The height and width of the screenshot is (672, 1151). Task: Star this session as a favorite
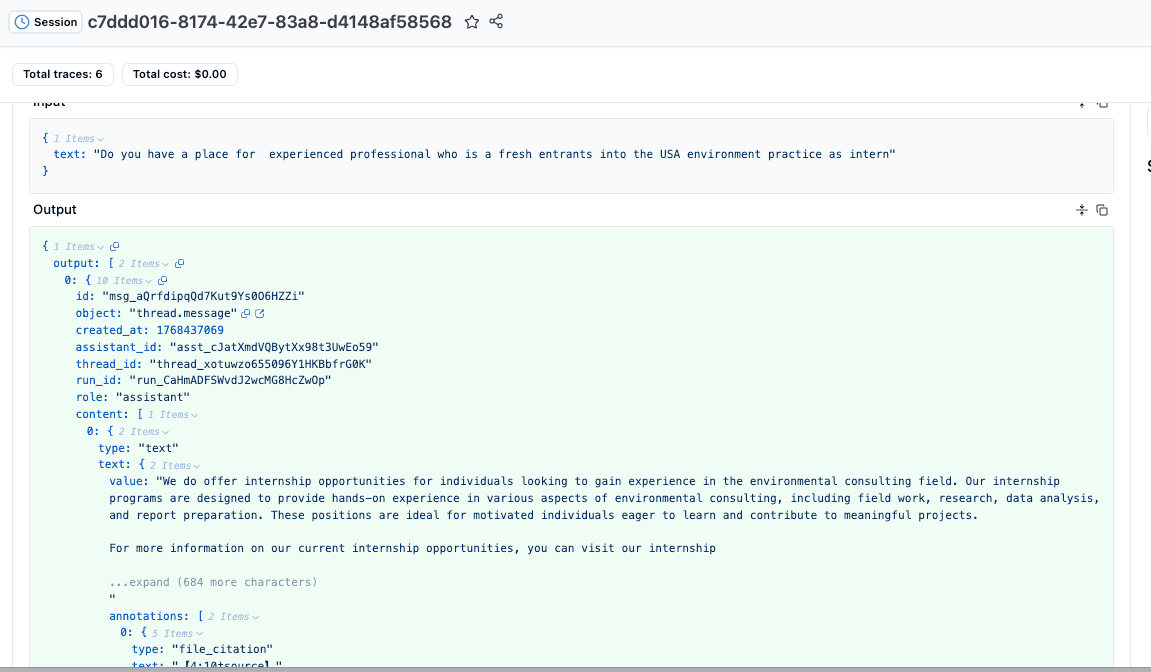pyautogui.click(x=472, y=22)
